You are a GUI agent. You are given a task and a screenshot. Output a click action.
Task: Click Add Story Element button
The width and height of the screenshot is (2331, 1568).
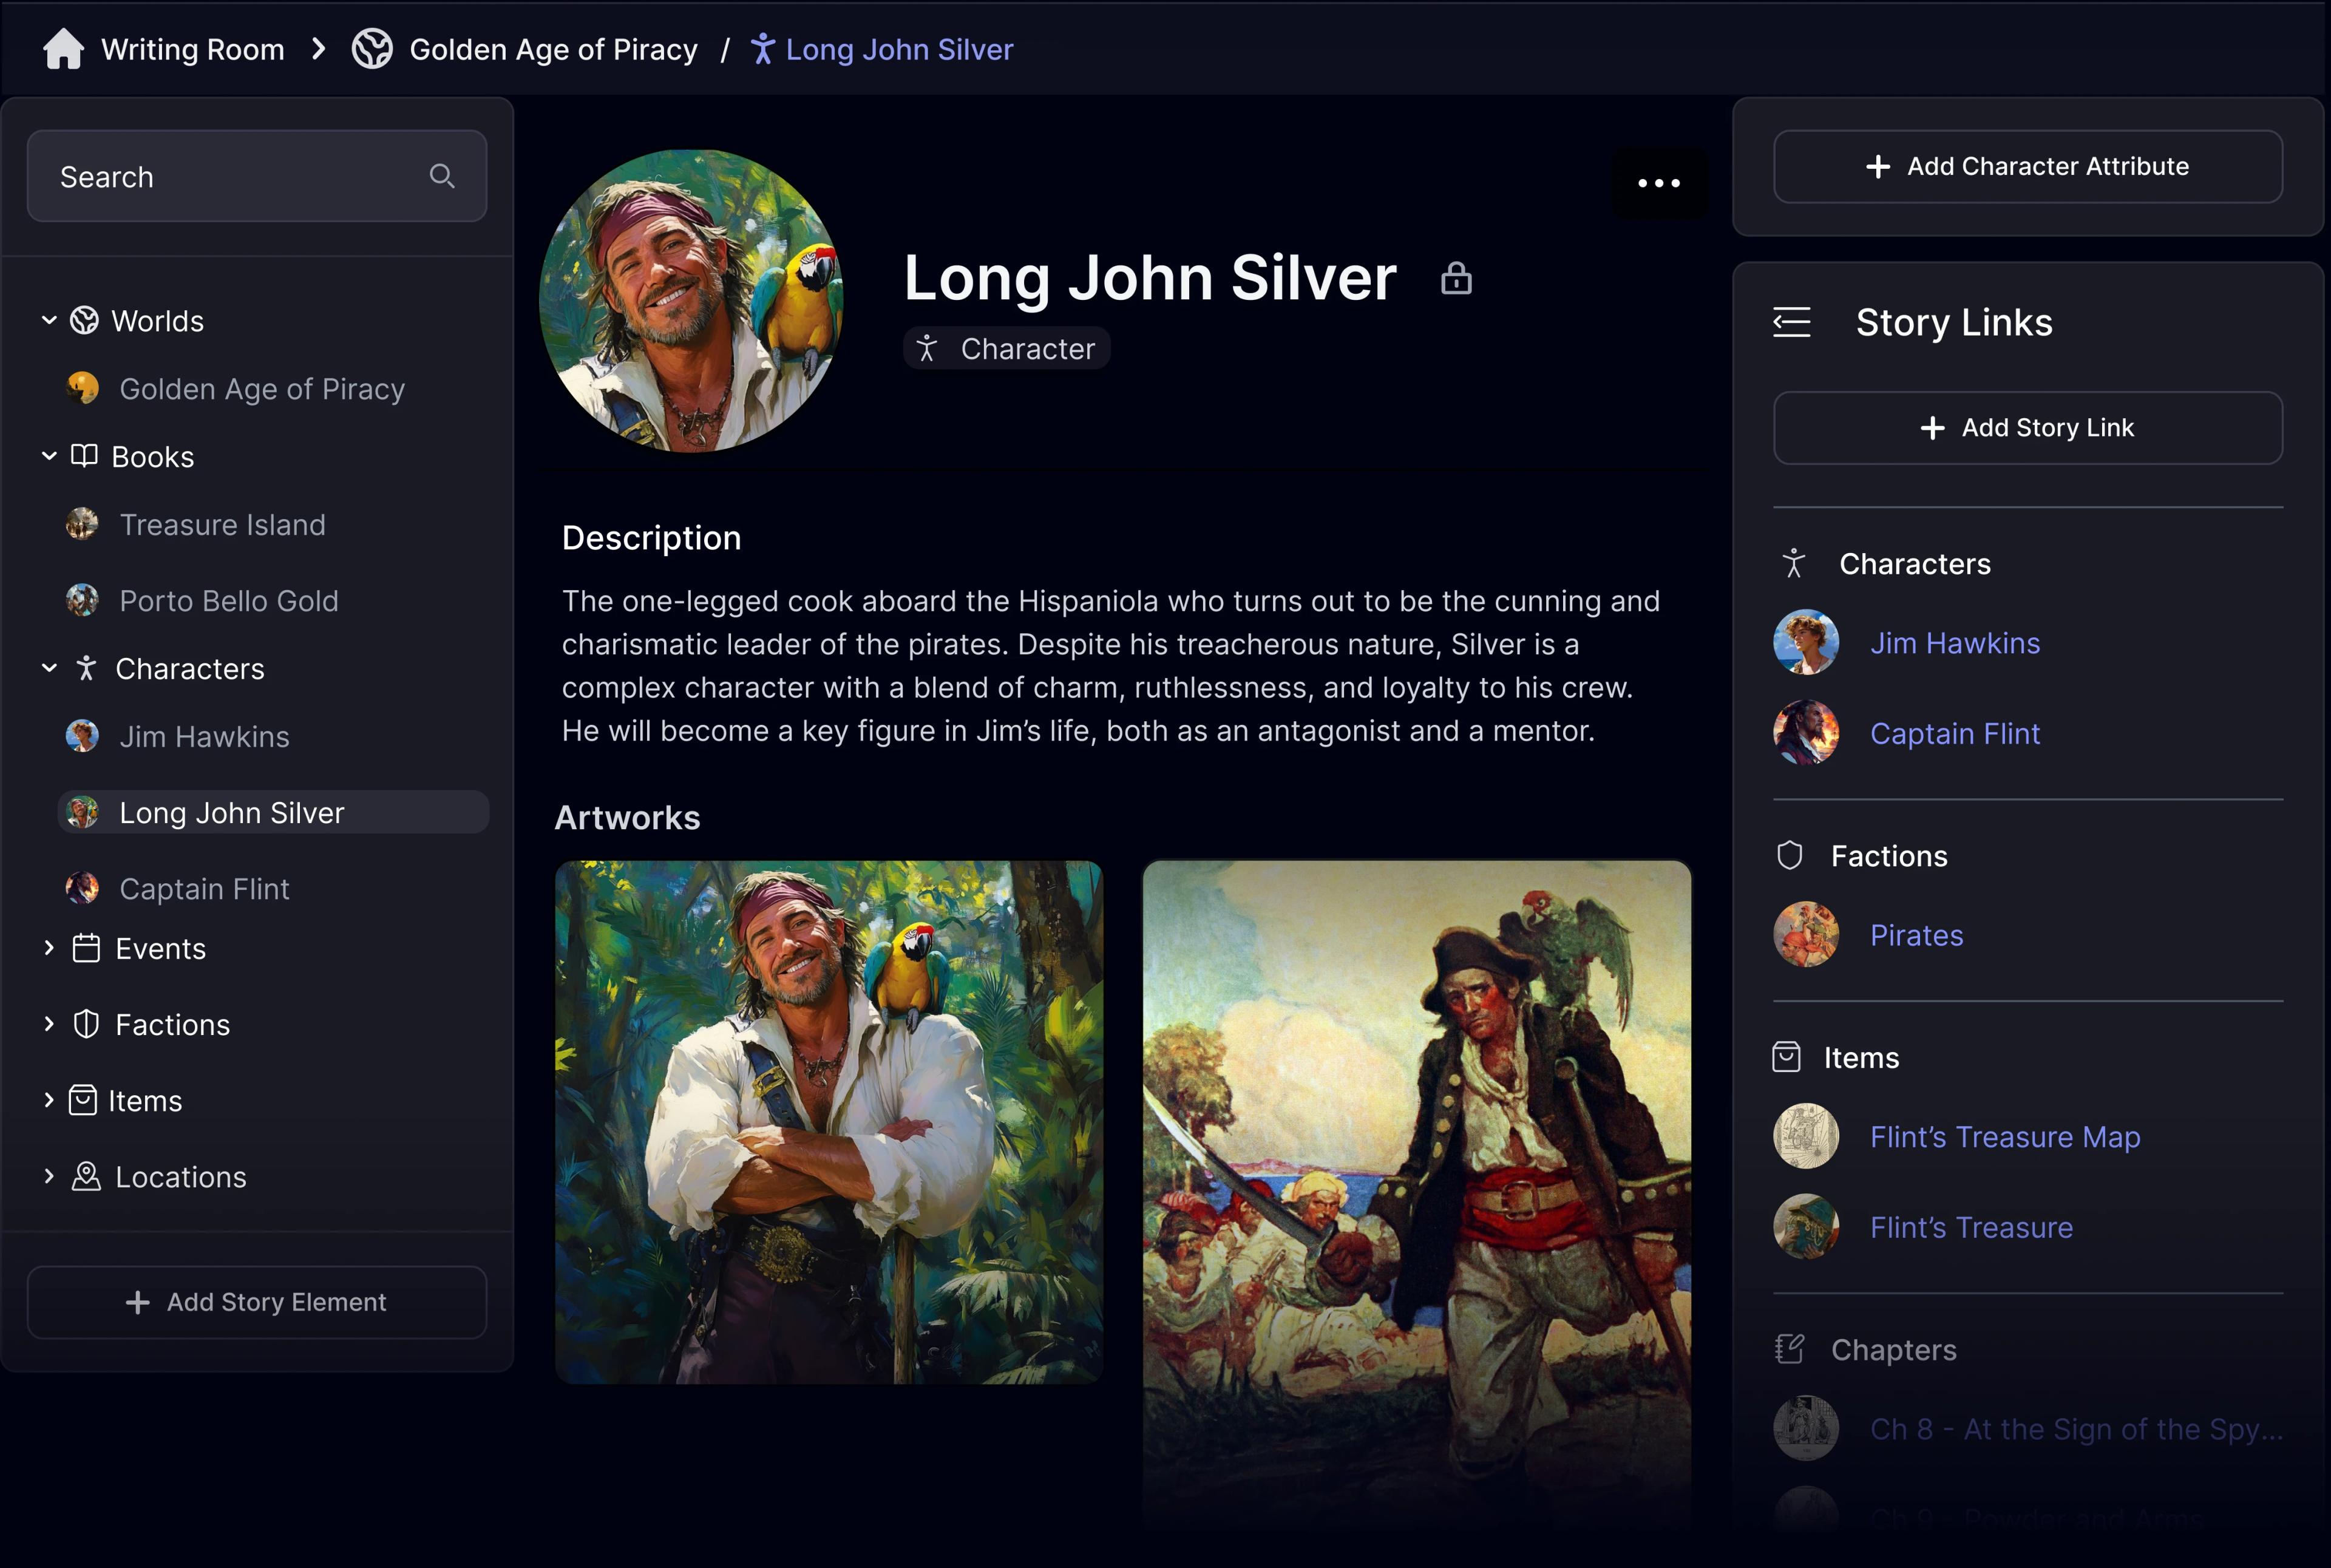256,1302
